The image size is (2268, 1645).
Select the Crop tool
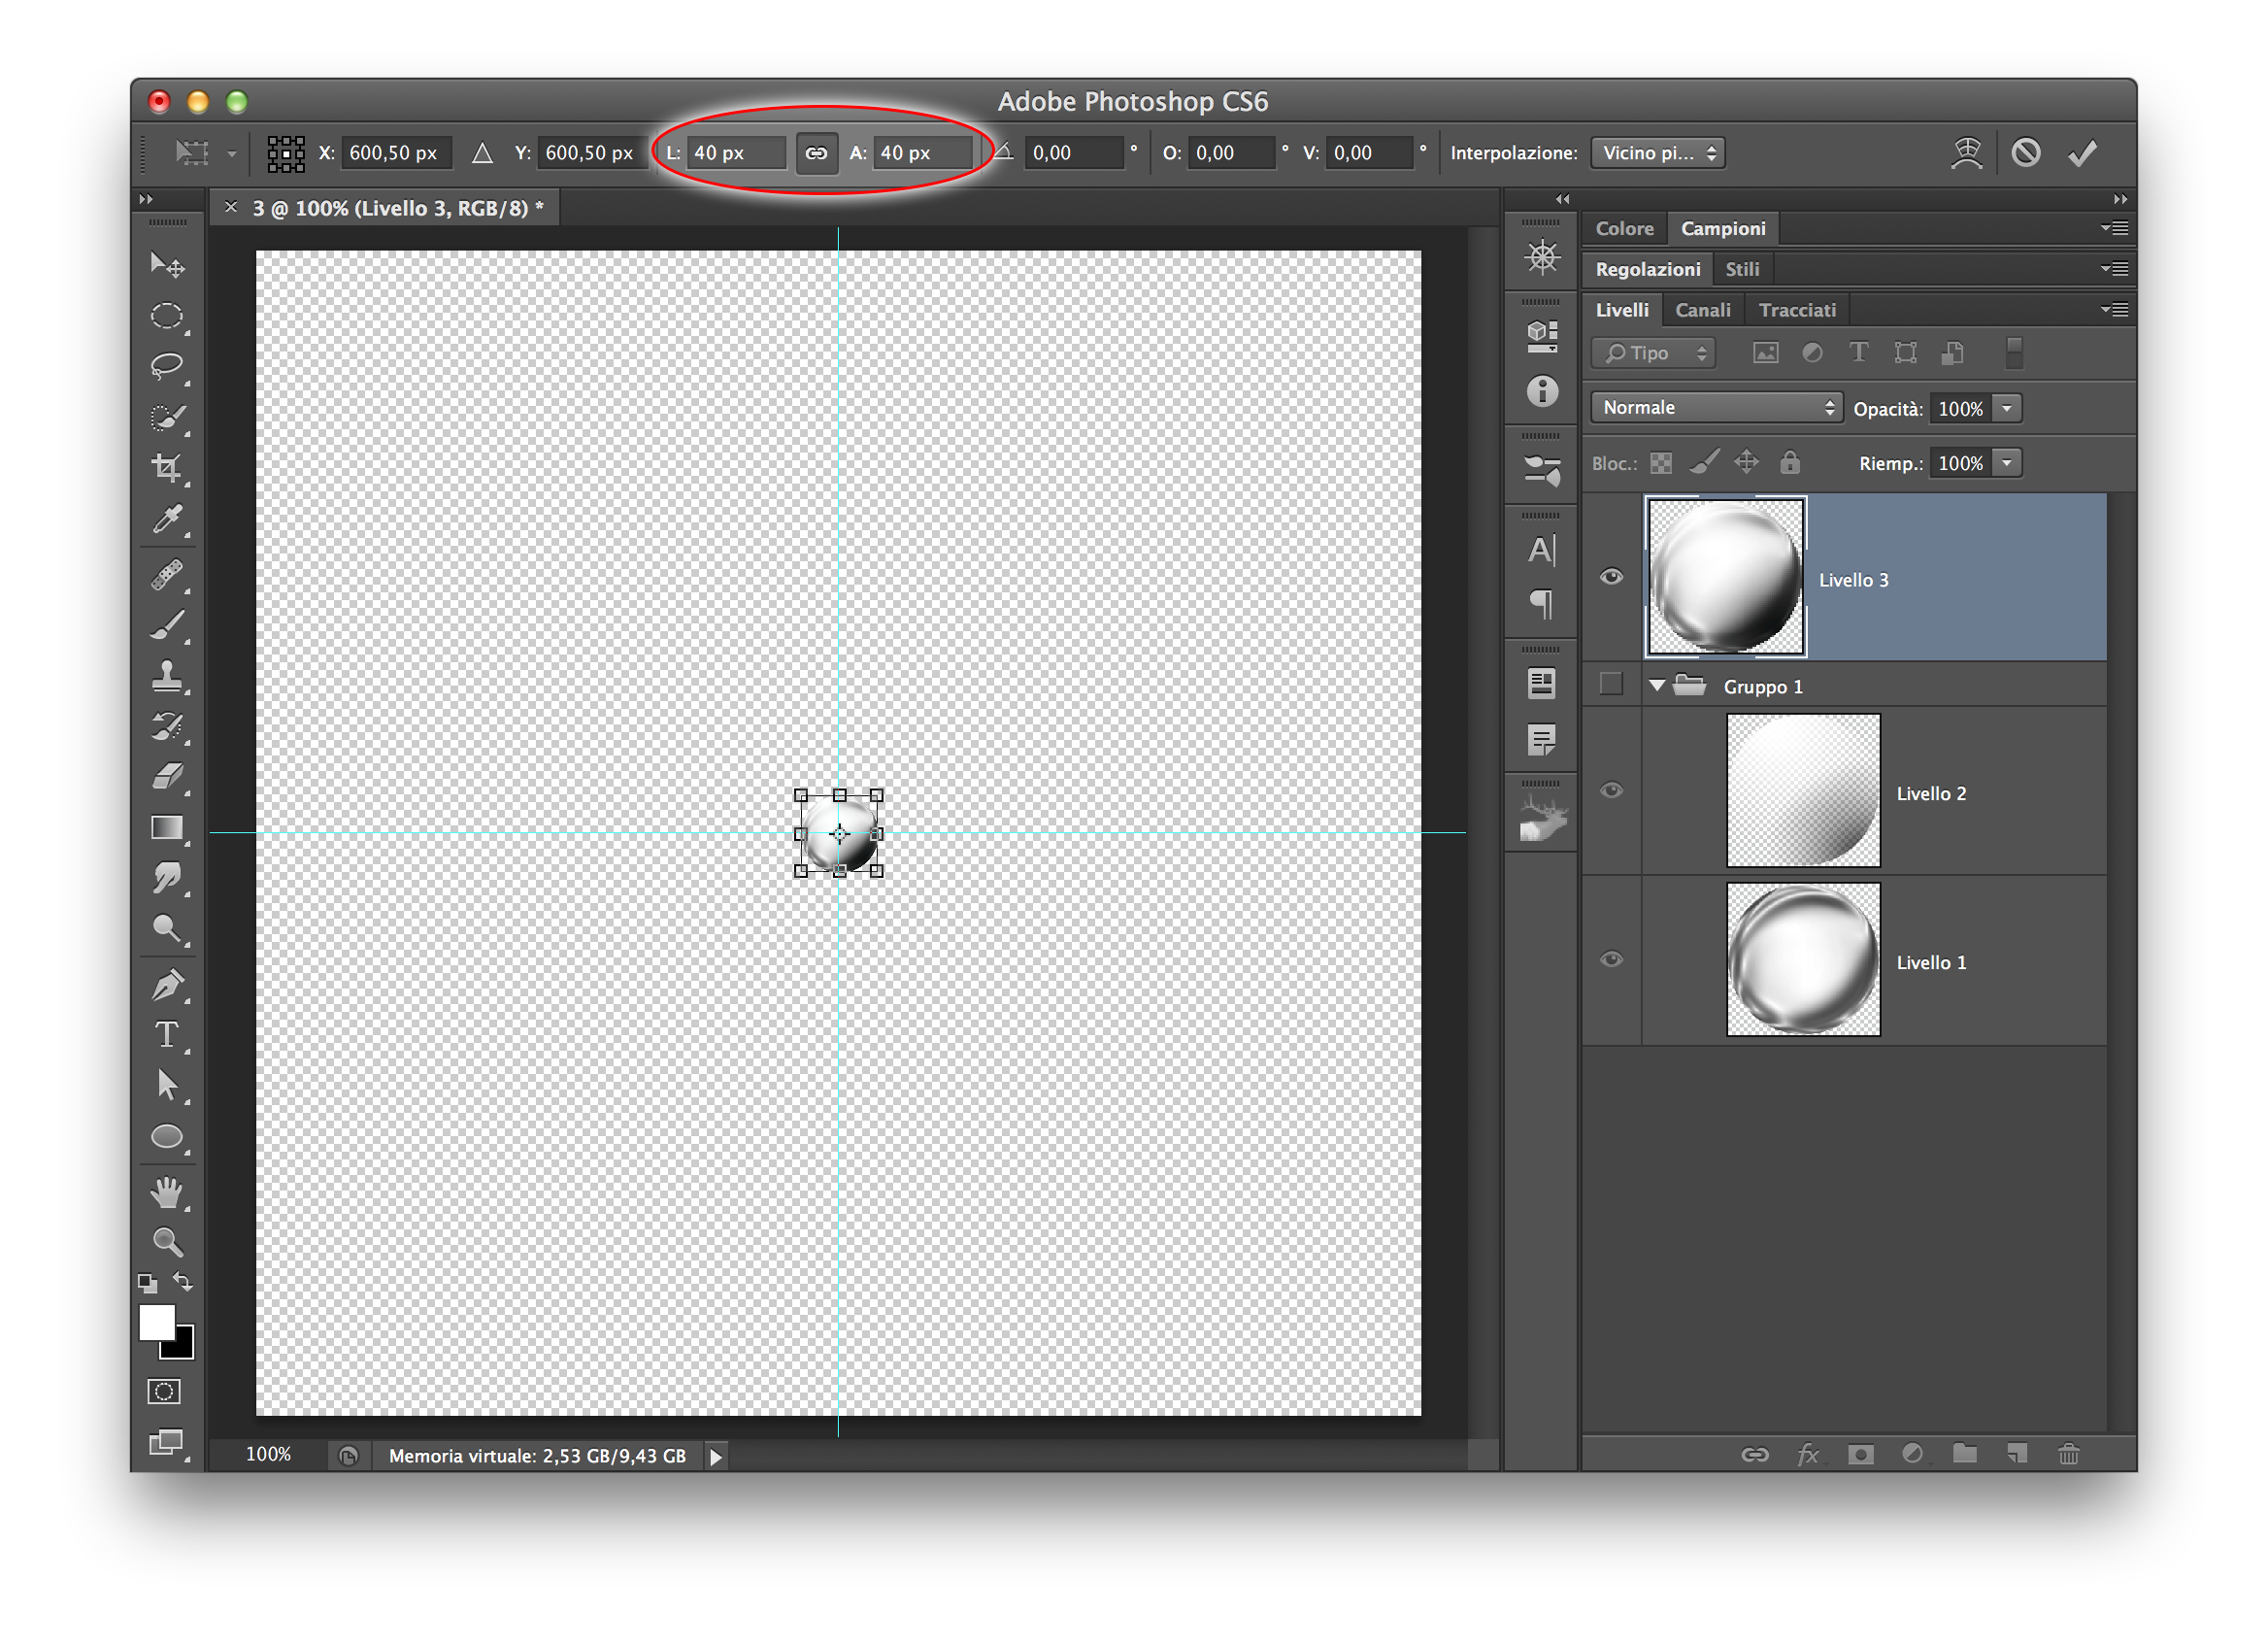click(x=166, y=468)
